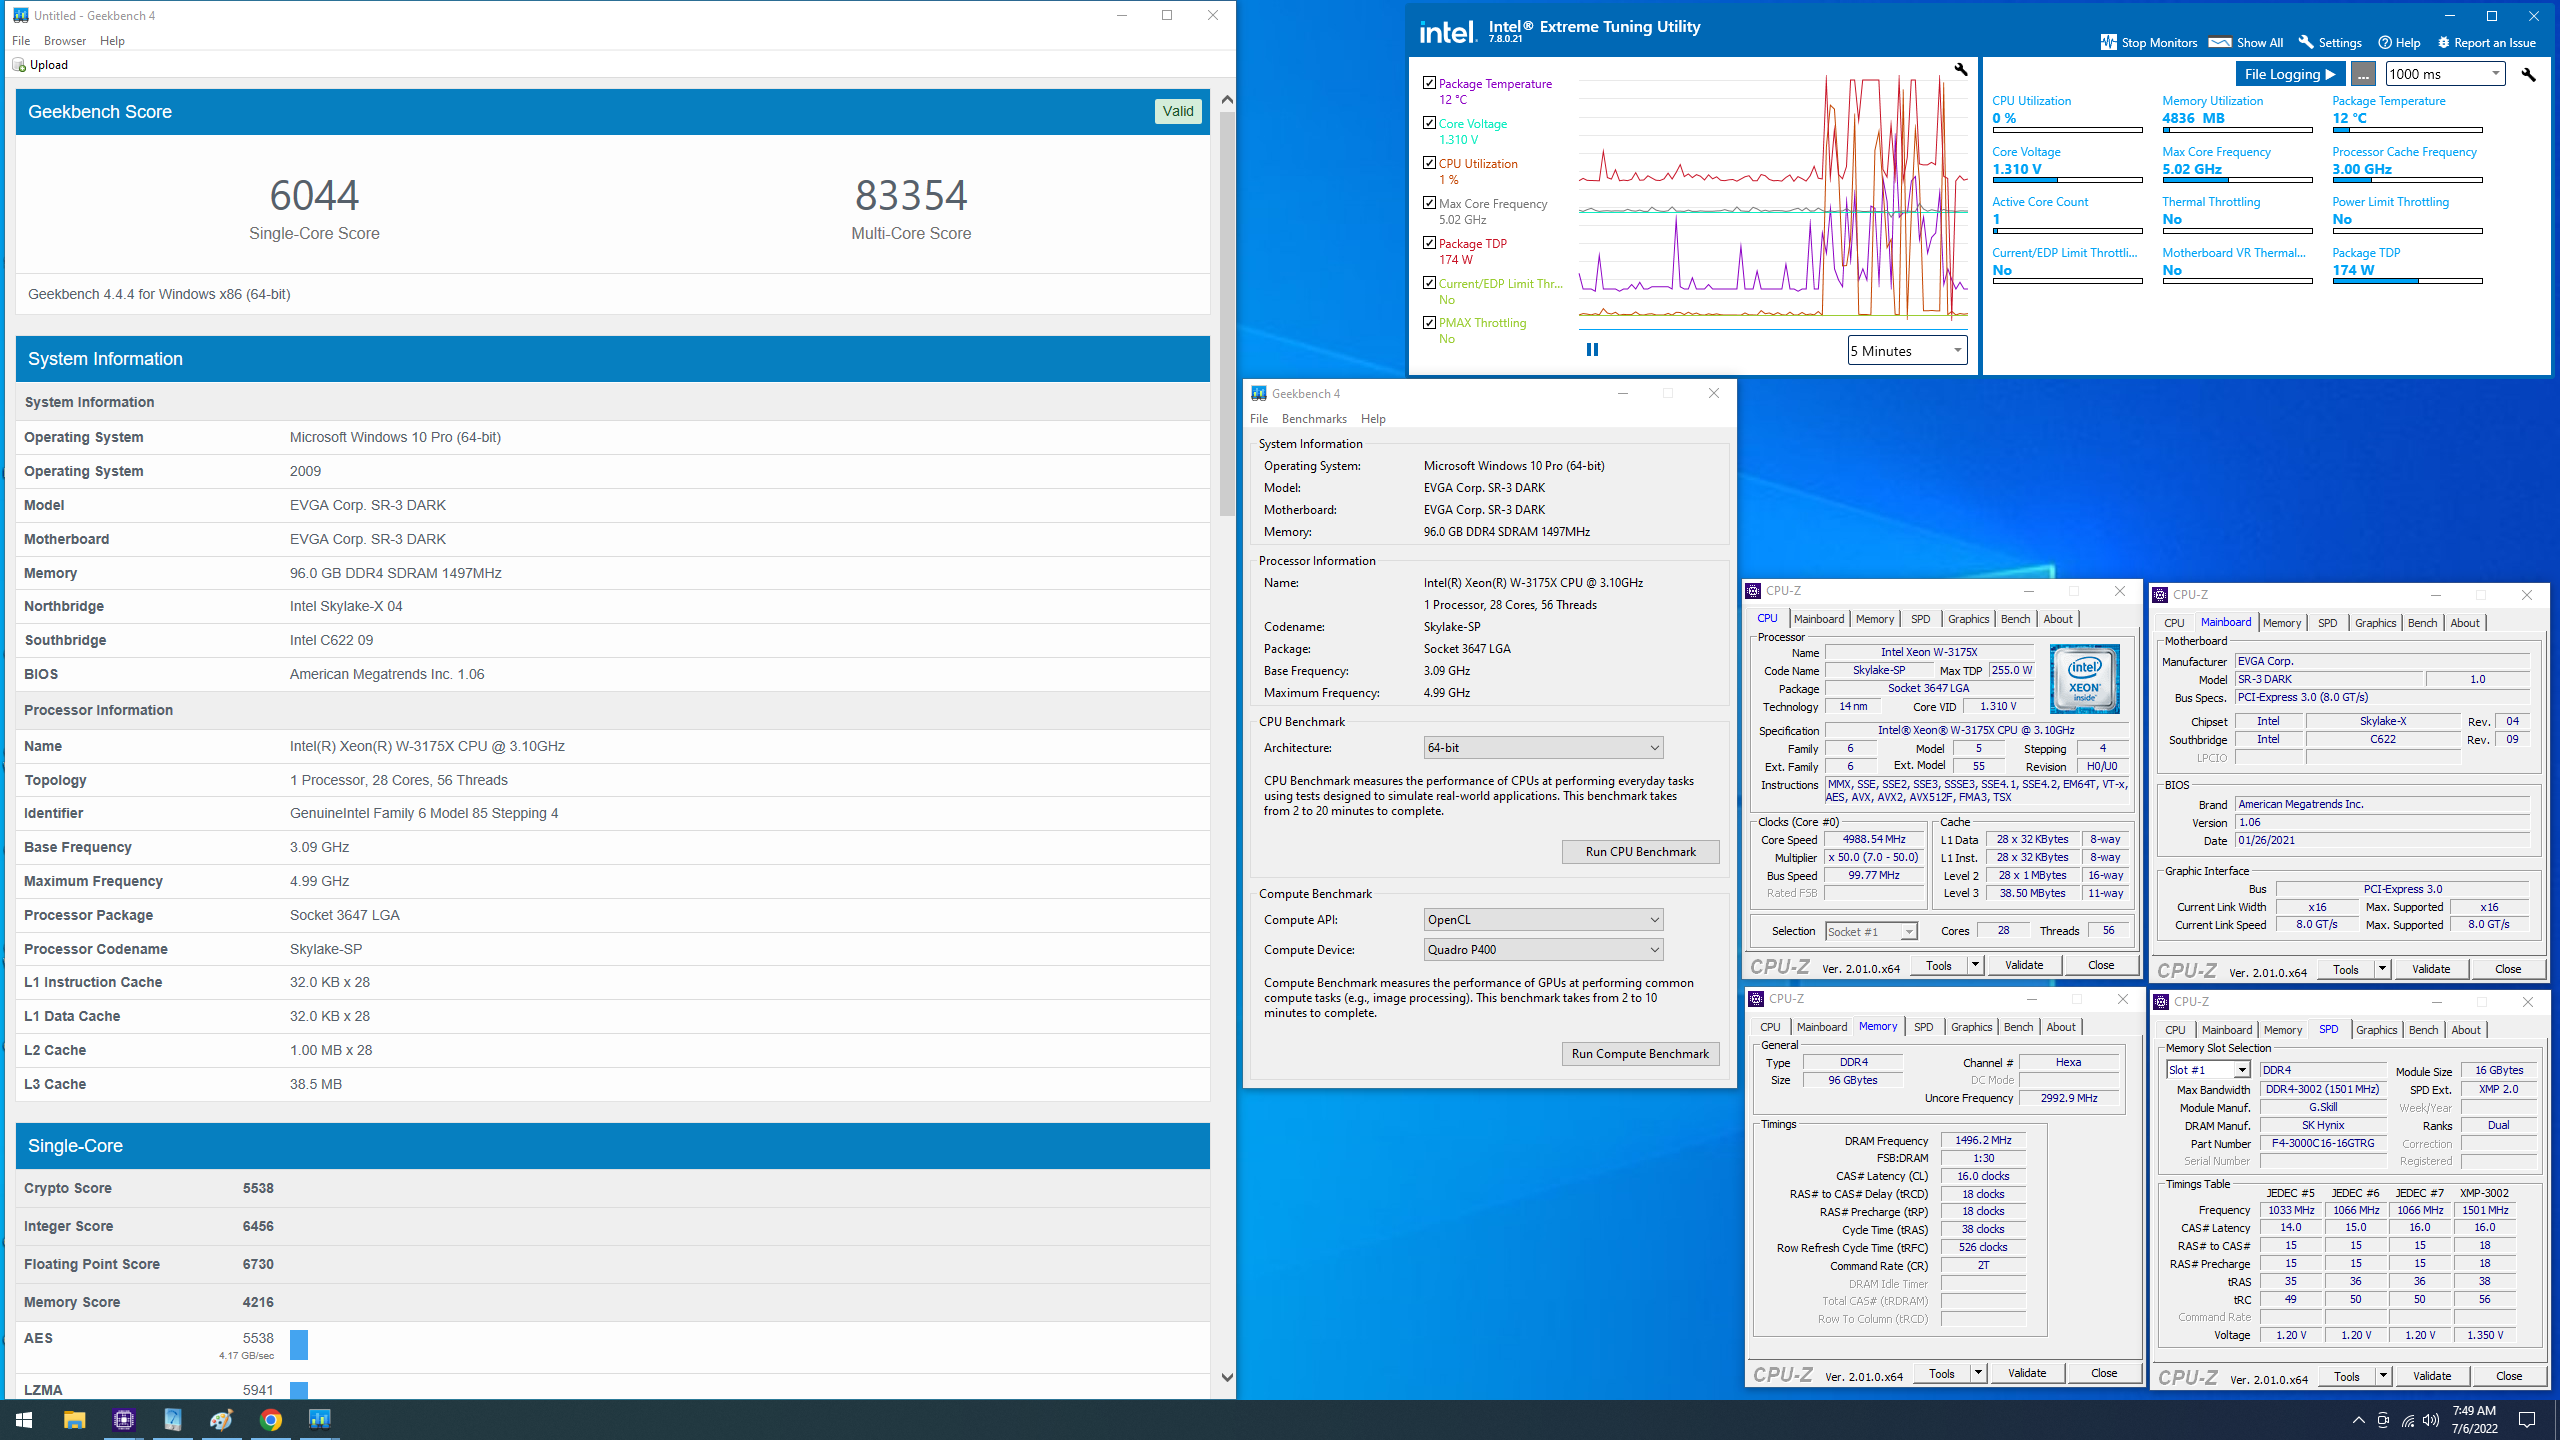Viewport: 2560px width, 1440px height.
Task: Open CPU-Z taskbar icon
Action: 124,1420
